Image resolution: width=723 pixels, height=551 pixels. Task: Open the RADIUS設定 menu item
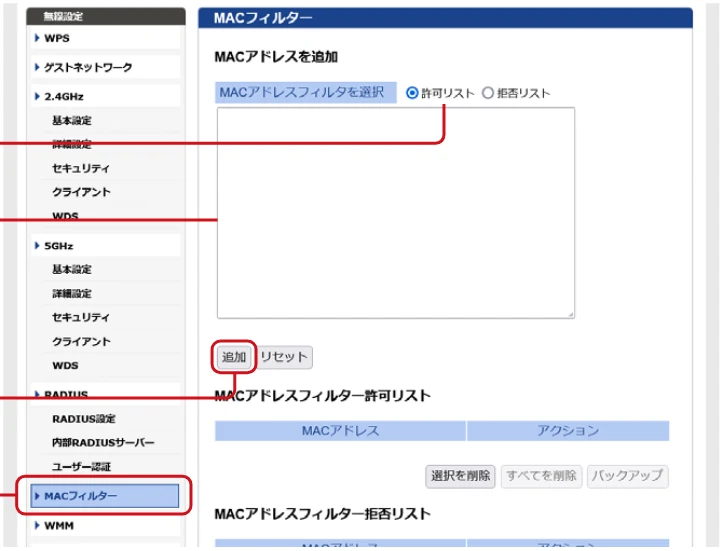83,419
